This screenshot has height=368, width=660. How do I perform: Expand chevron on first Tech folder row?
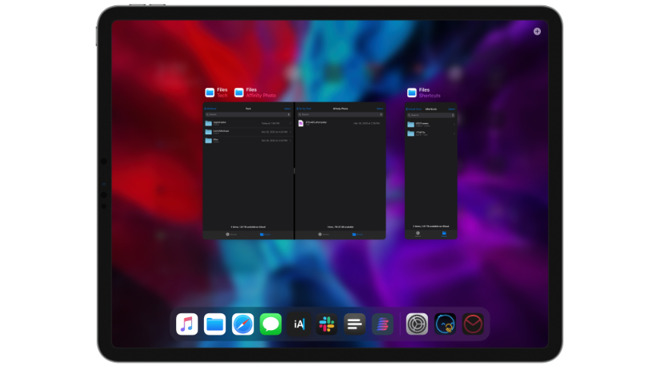[x=290, y=123]
